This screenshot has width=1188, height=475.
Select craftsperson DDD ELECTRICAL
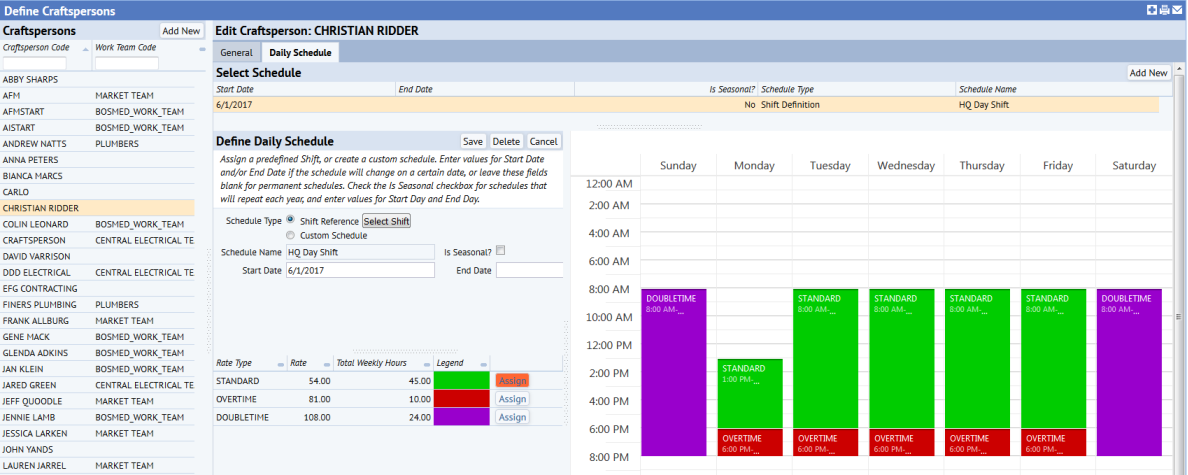[97, 273]
